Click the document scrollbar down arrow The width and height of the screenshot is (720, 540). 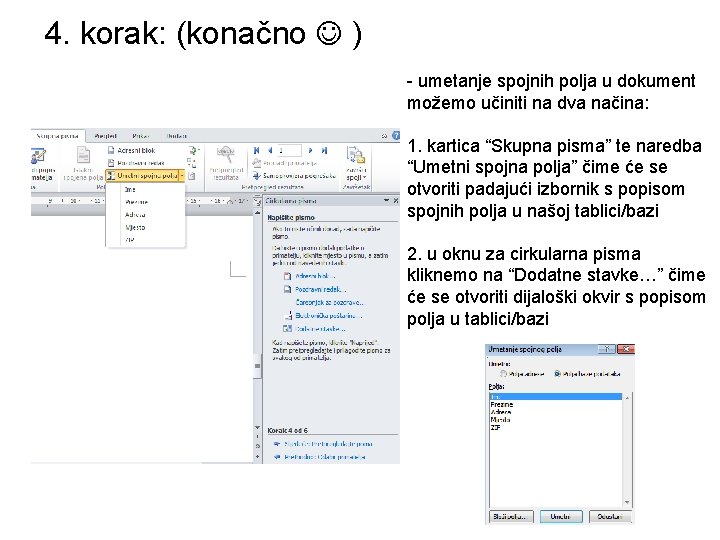pyautogui.click(x=258, y=428)
